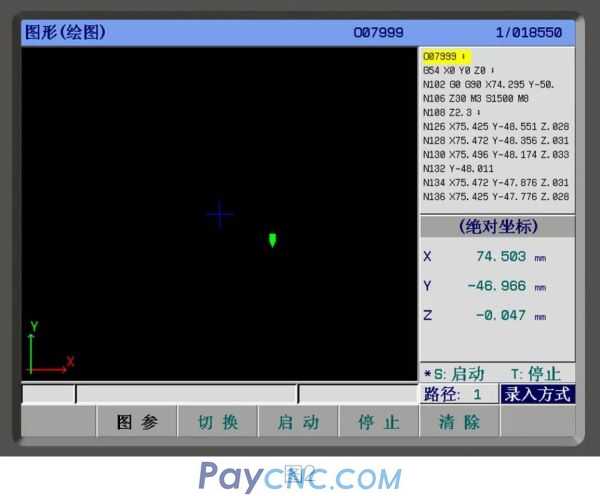Screen dimensions: 600x496
Task: Select code line N132 Y-48.011
Action: [459, 169]
